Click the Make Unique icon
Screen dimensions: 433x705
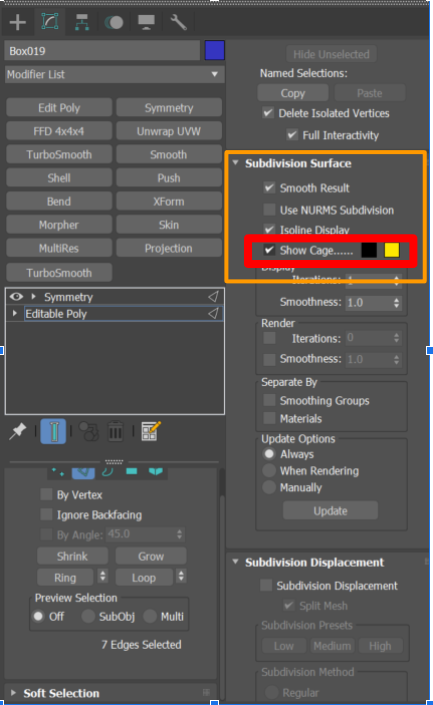89,432
